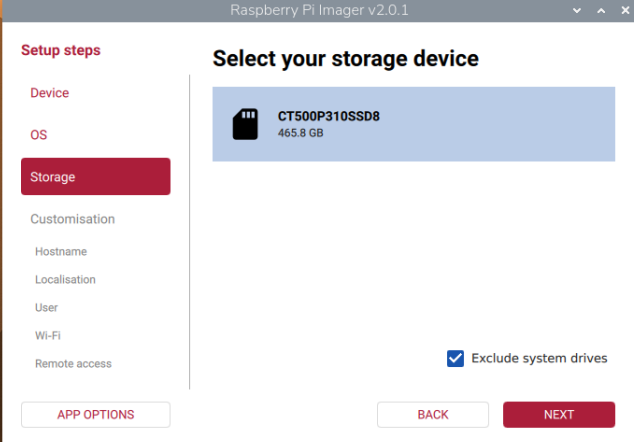Select the highlighted Storage step
Viewport: 634px width, 442px height.
point(95,177)
